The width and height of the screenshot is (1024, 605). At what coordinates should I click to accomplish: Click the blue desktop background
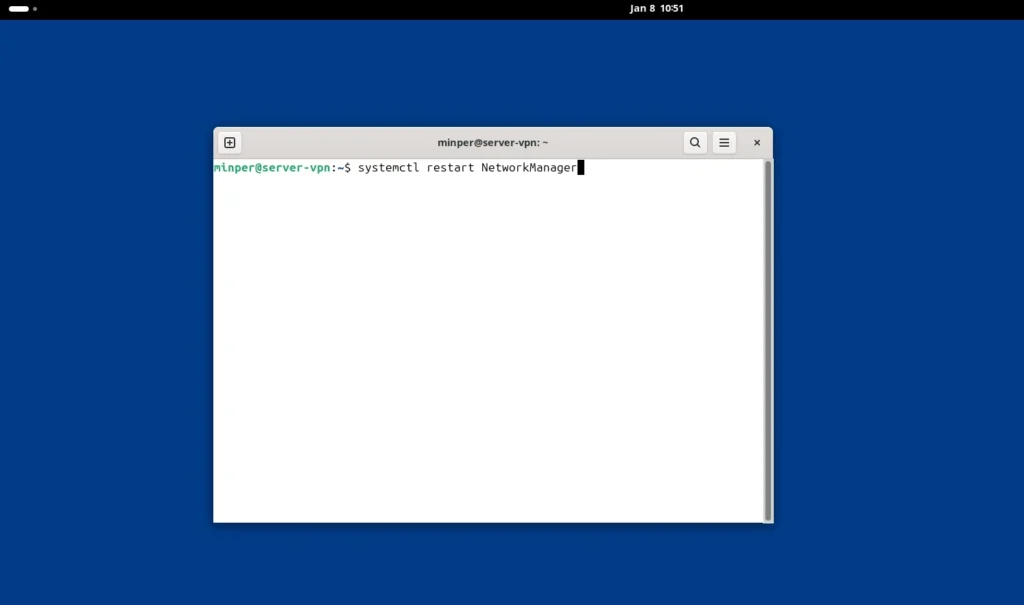click(120, 400)
